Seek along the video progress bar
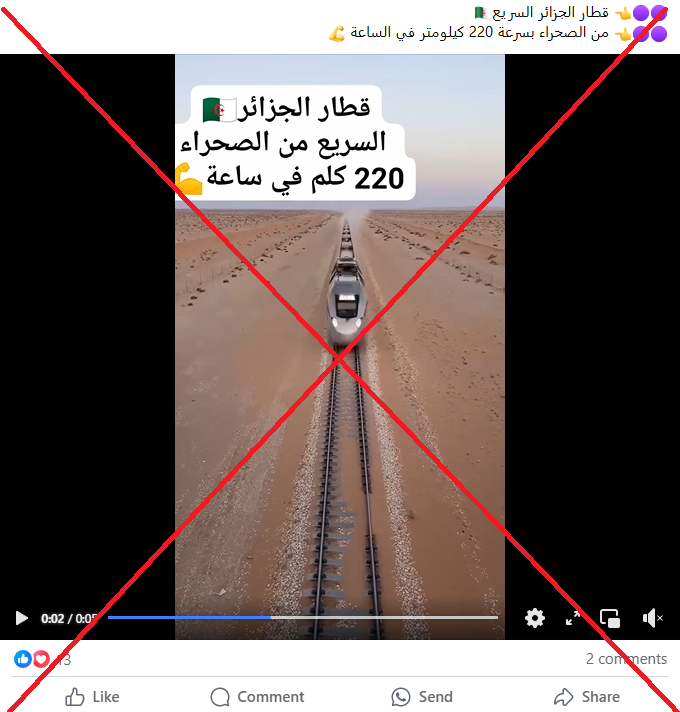 click(x=303, y=618)
